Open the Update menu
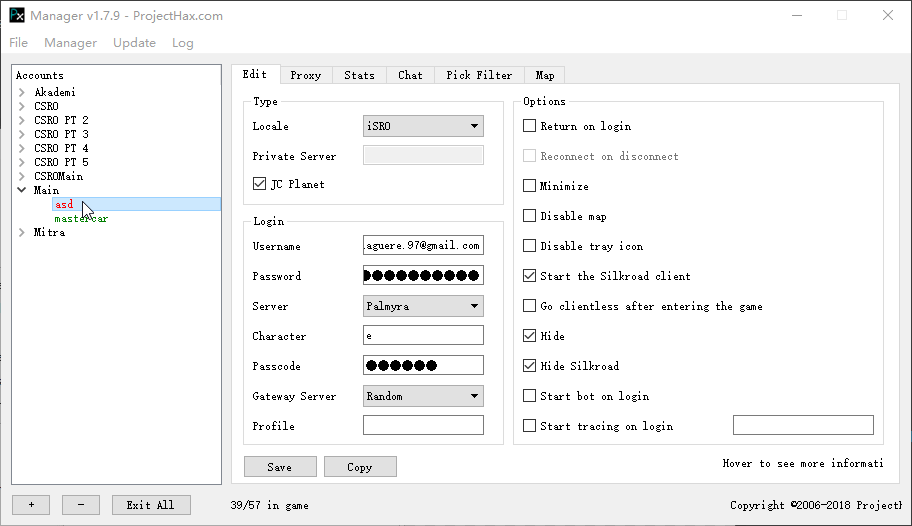Screen dimensions: 912x526 pyautogui.click(x=134, y=43)
